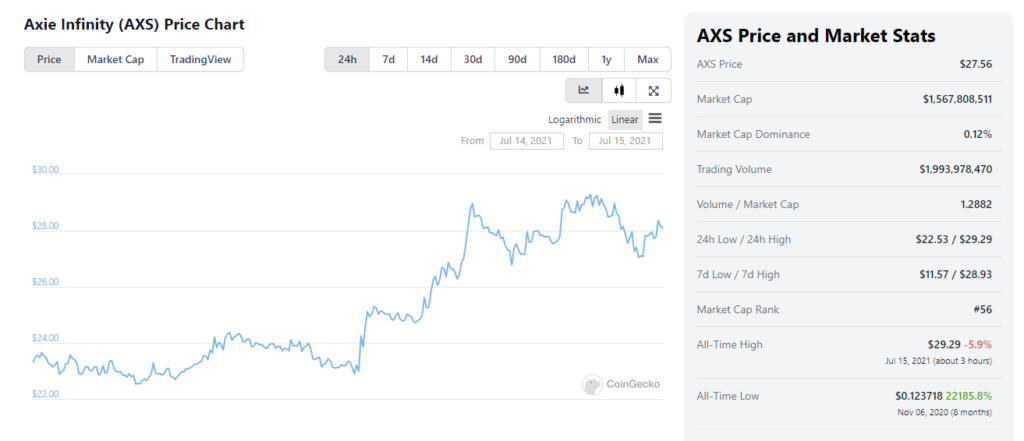This screenshot has height=441, width=1024.
Task: Select the Market Cap tab
Action: (116, 59)
